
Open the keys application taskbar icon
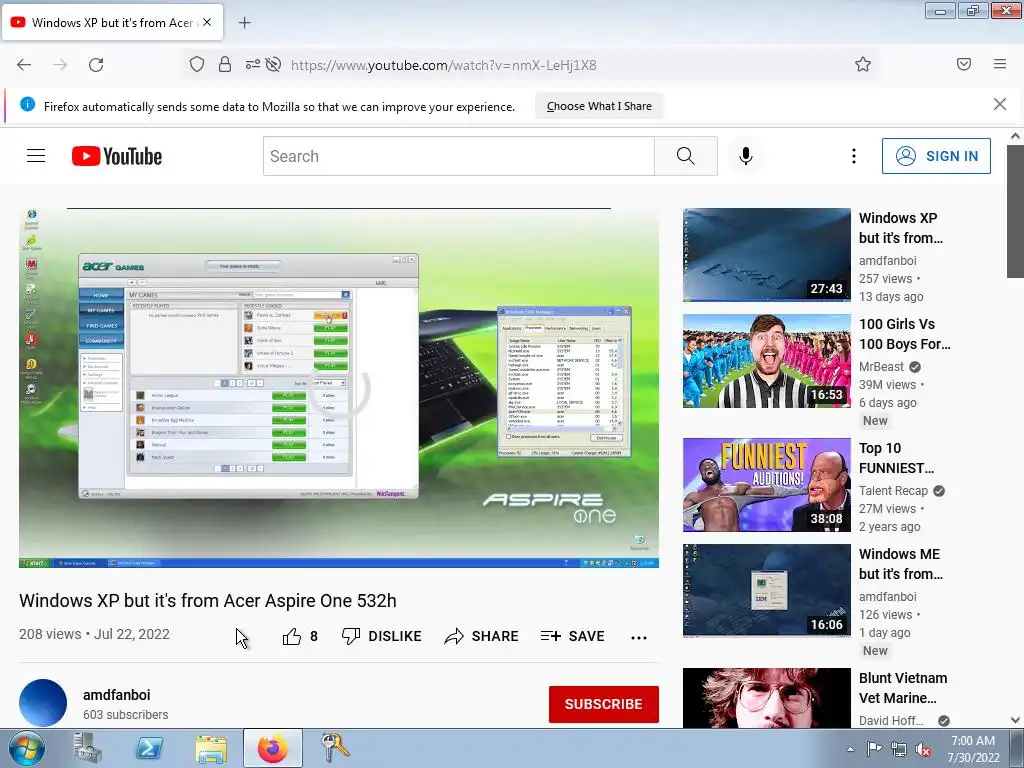[x=334, y=748]
